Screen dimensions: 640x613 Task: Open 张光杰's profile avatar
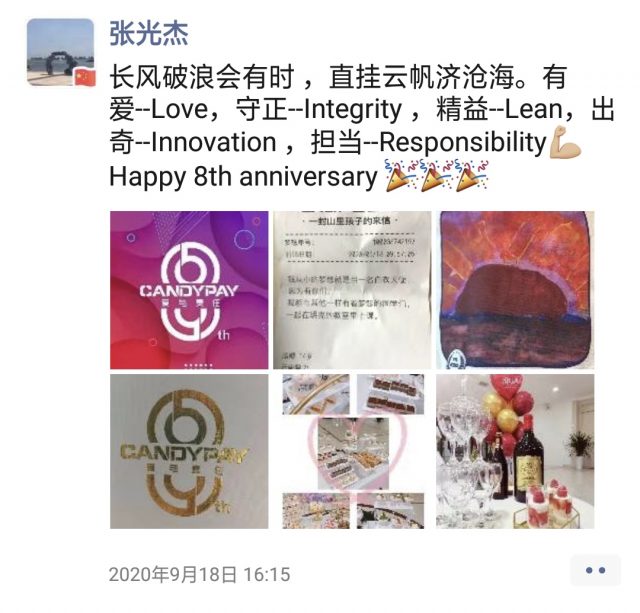[x=60, y=52]
